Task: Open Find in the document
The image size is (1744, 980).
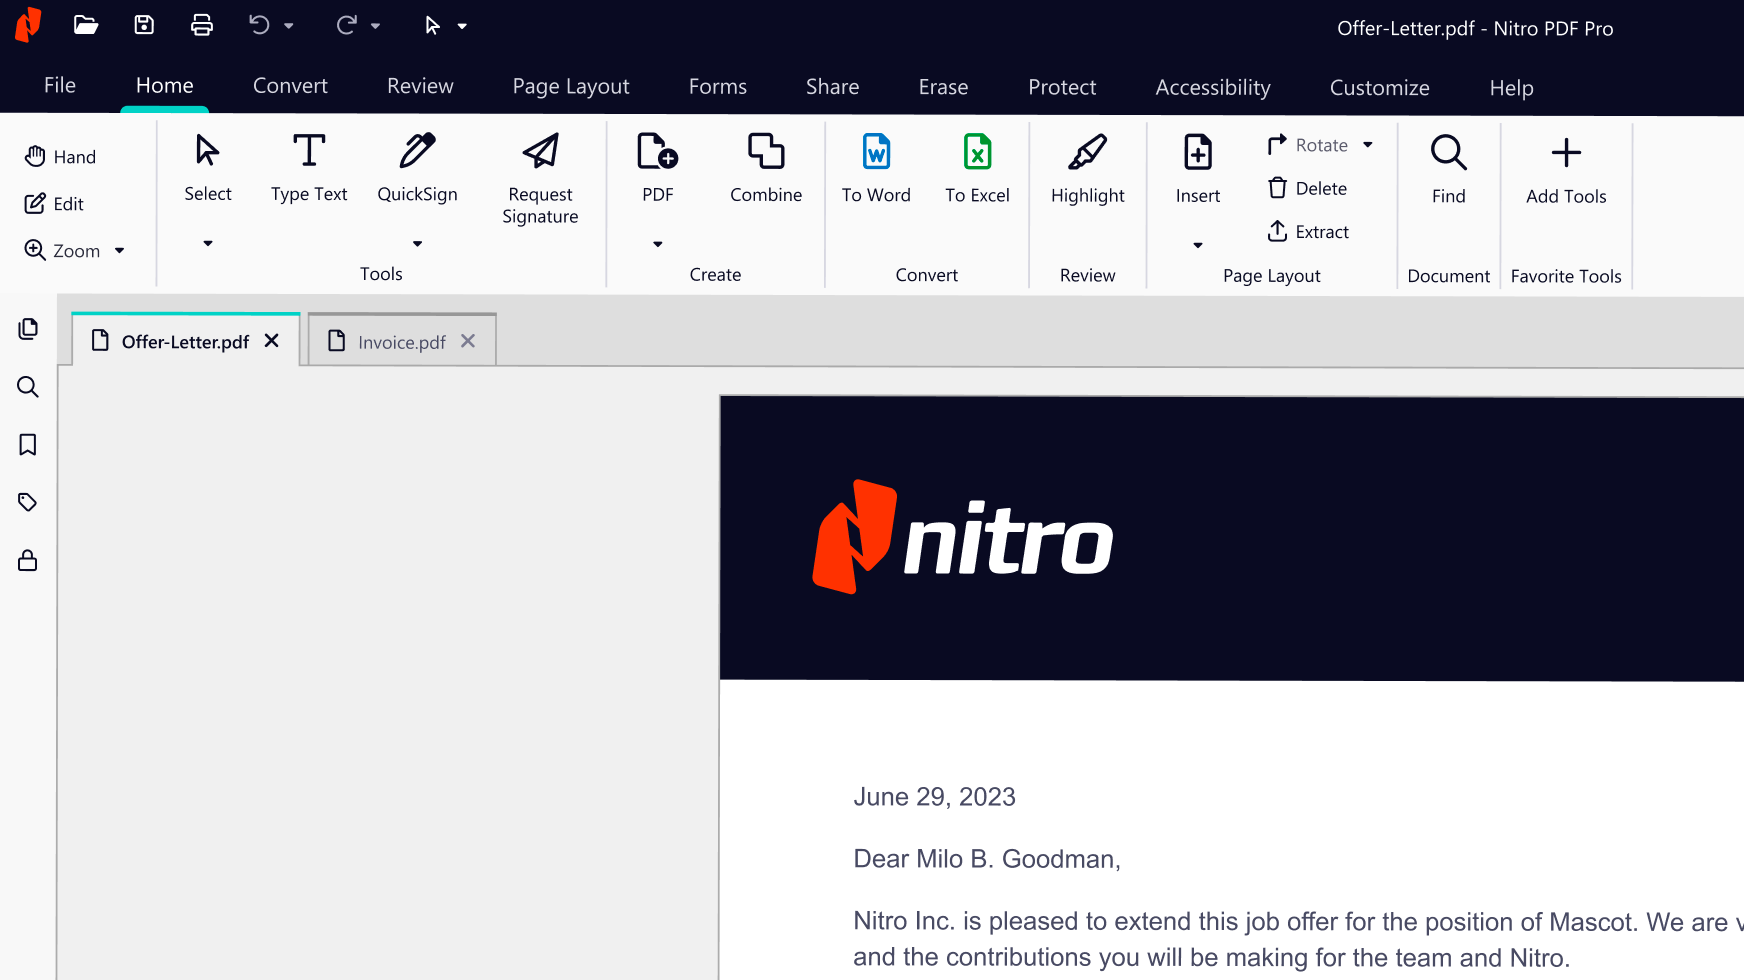Action: coord(1448,168)
